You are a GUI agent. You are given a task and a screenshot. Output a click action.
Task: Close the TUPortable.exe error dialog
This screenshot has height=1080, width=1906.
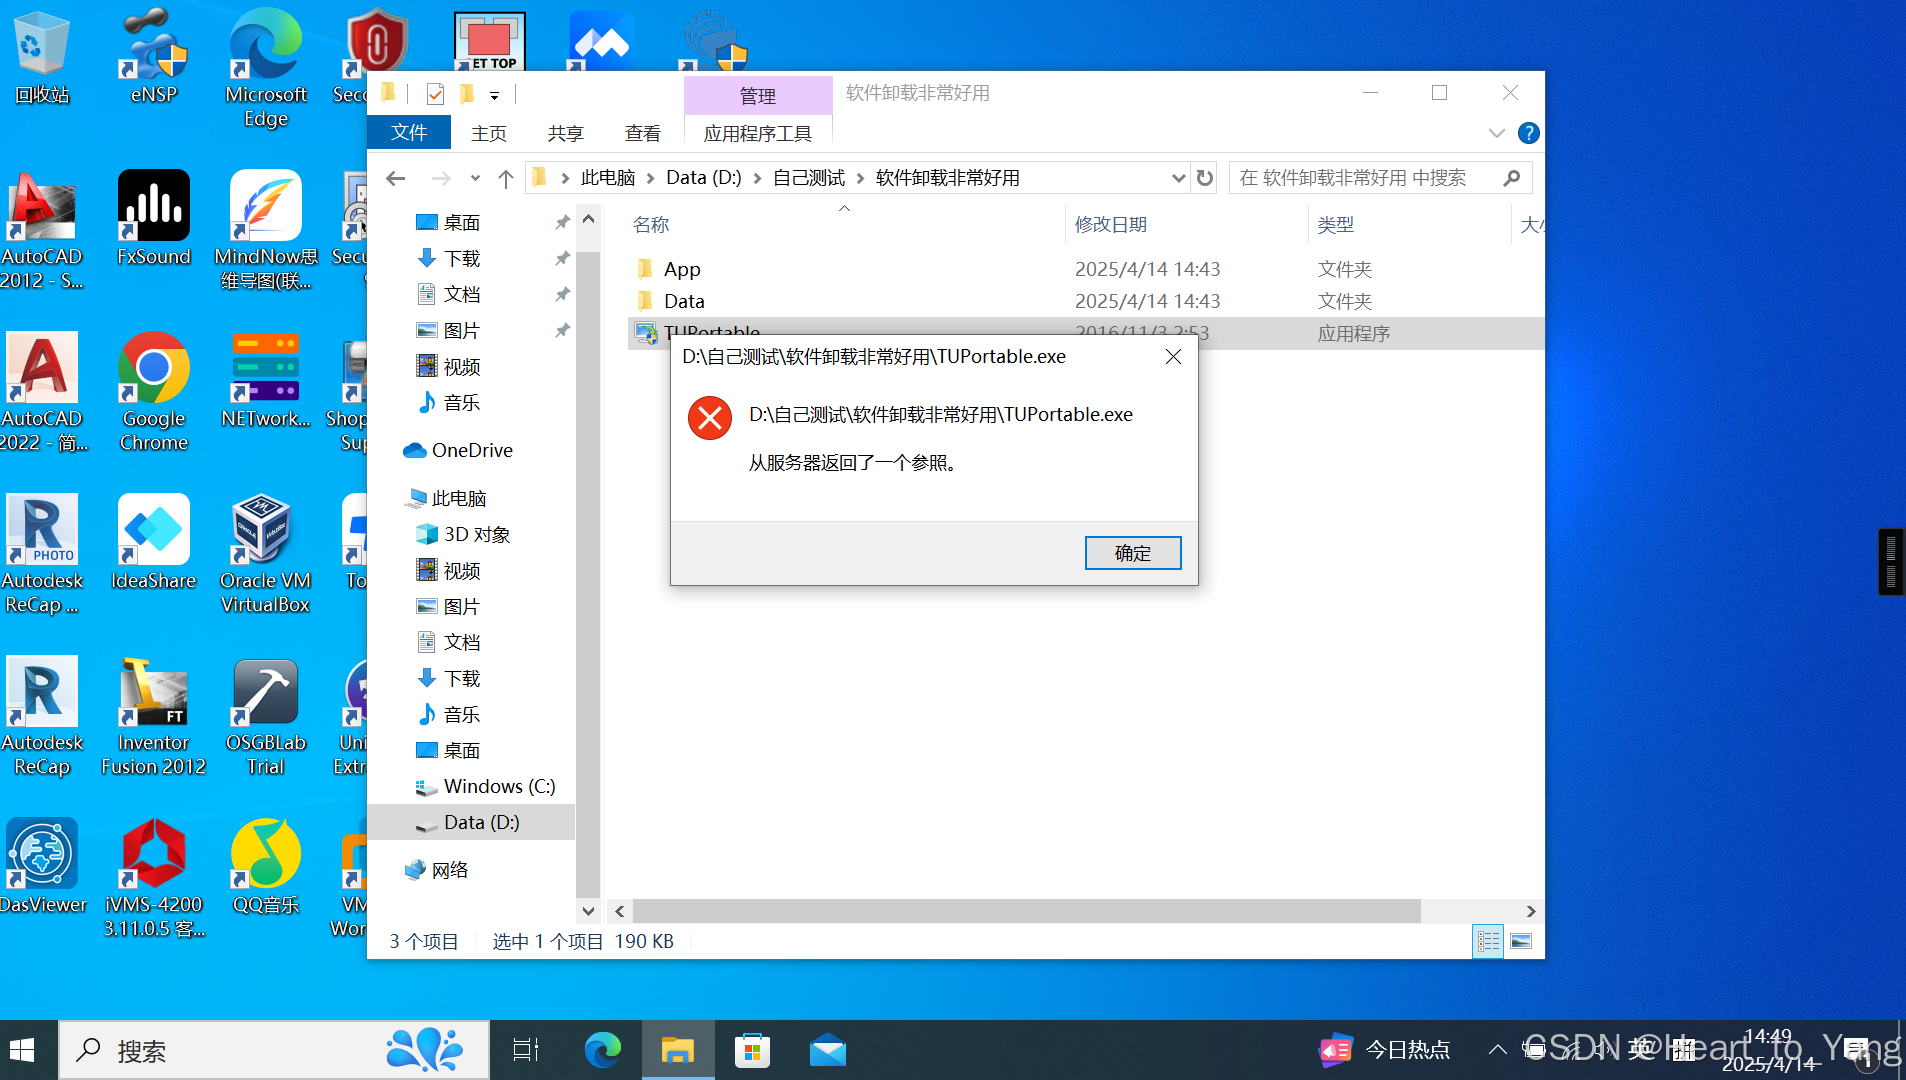pos(1173,357)
